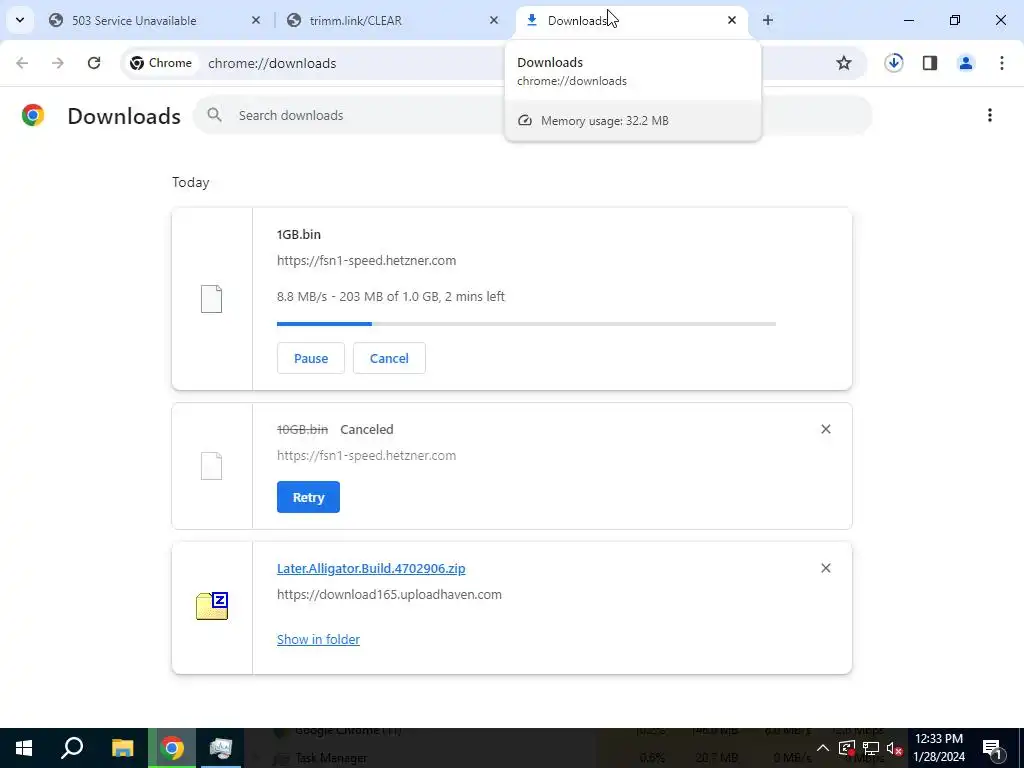Close the Downloads tab
Viewport: 1024px width, 768px height.
click(731, 20)
